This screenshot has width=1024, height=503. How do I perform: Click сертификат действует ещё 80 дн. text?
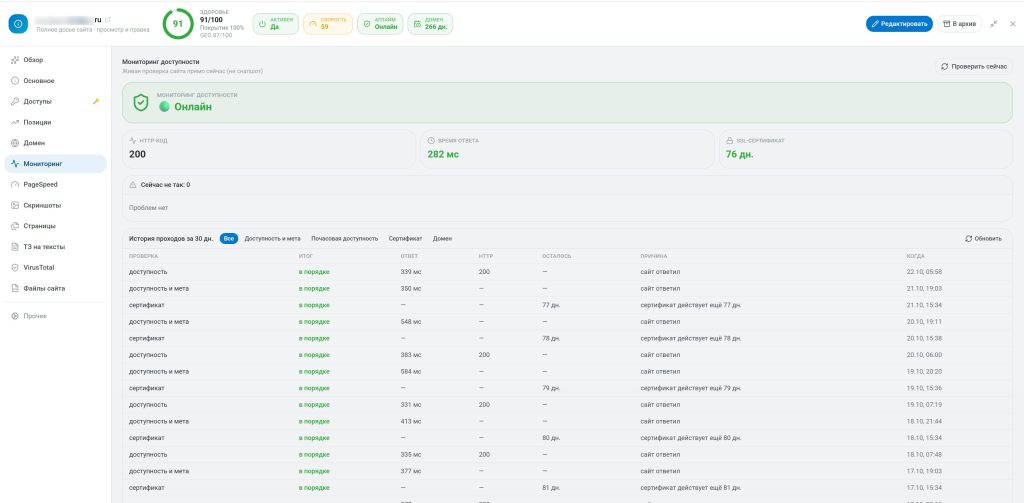[x=690, y=438]
